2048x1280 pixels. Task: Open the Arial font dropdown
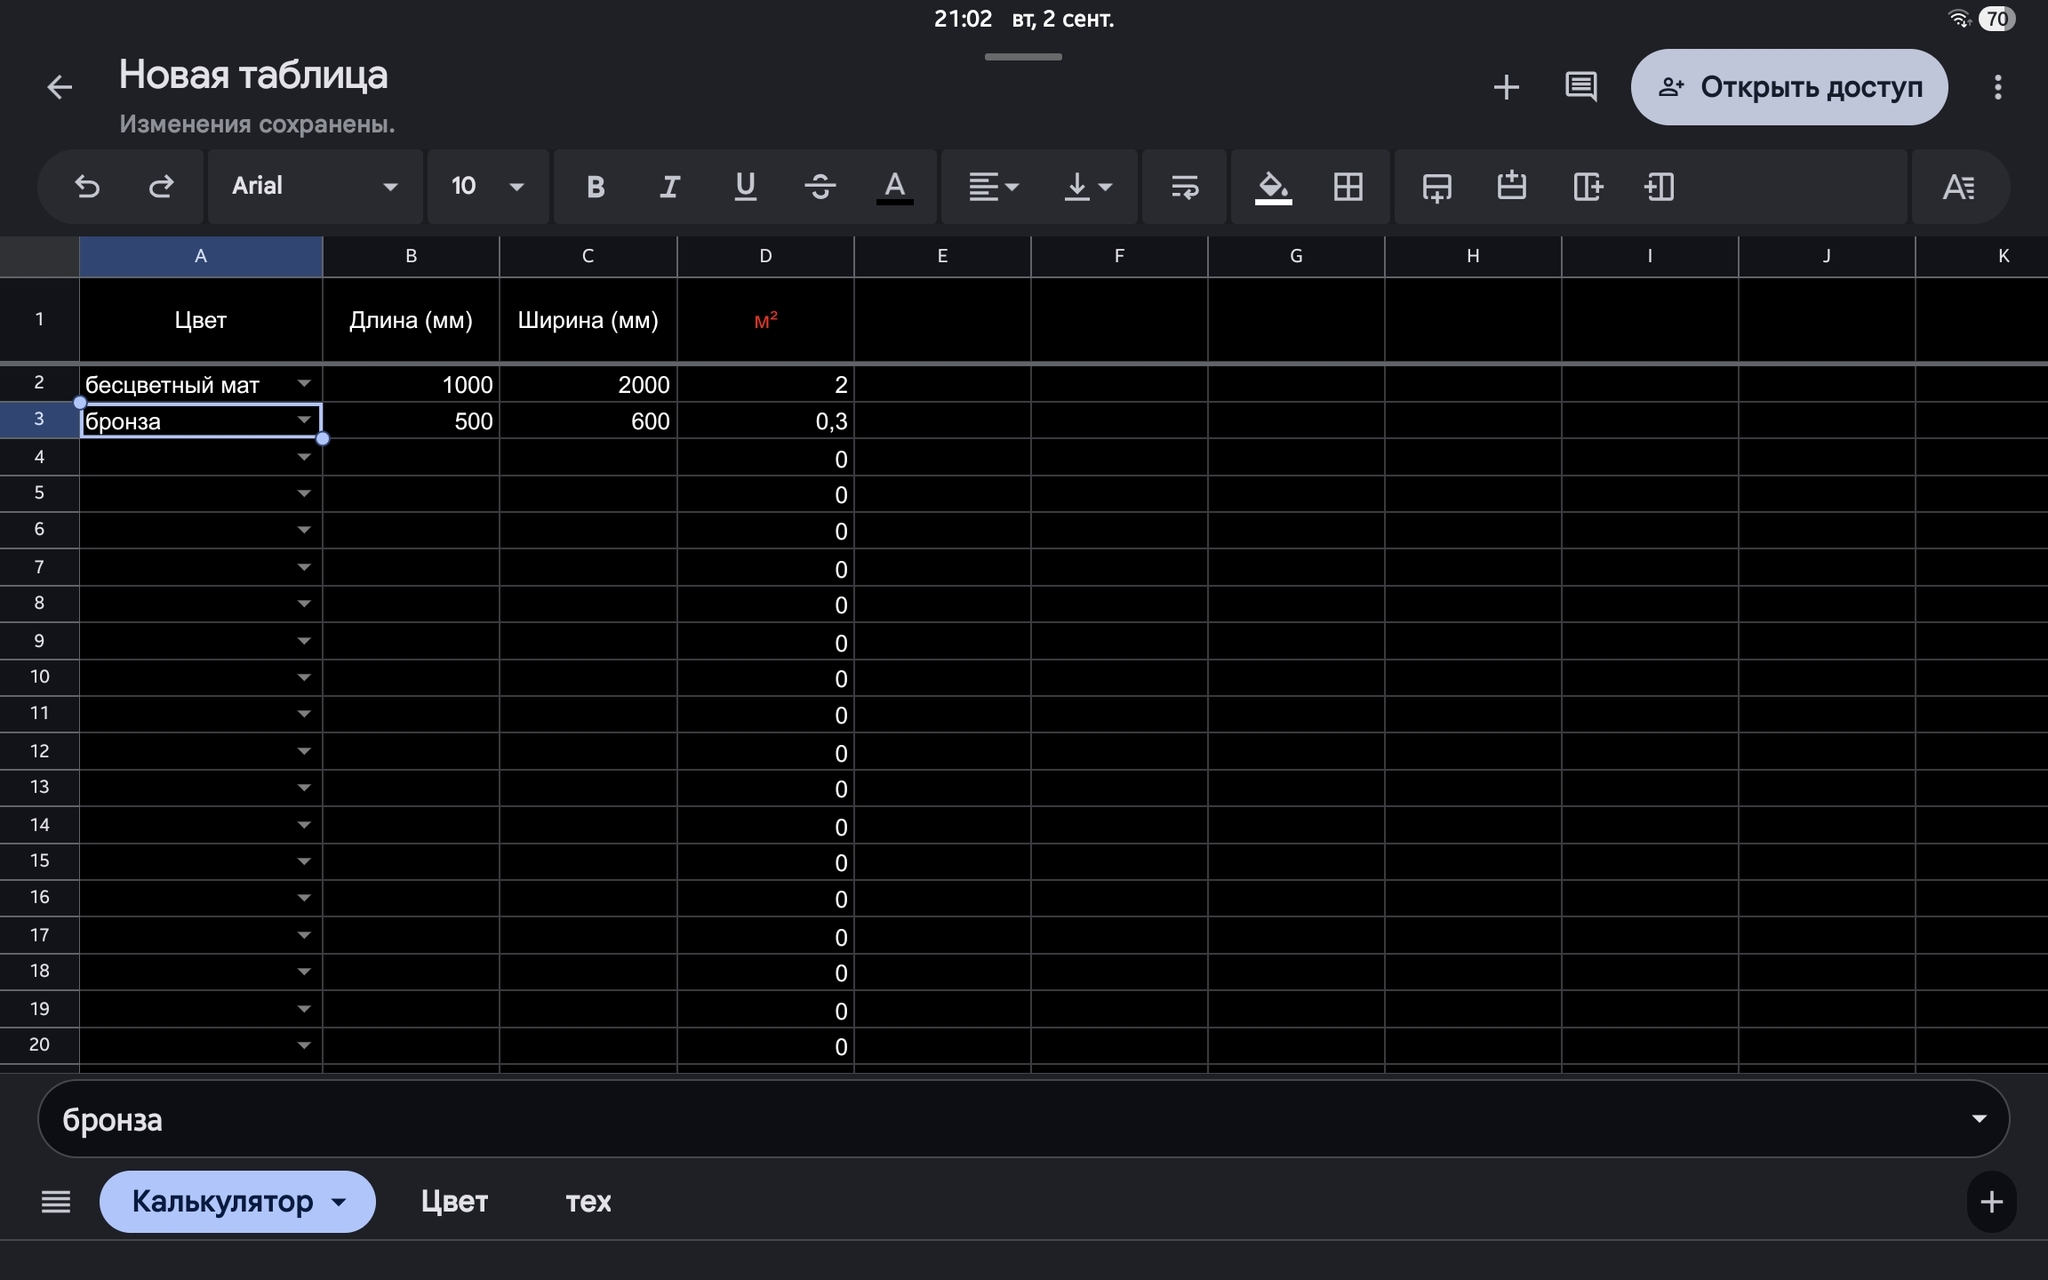point(314,187)
